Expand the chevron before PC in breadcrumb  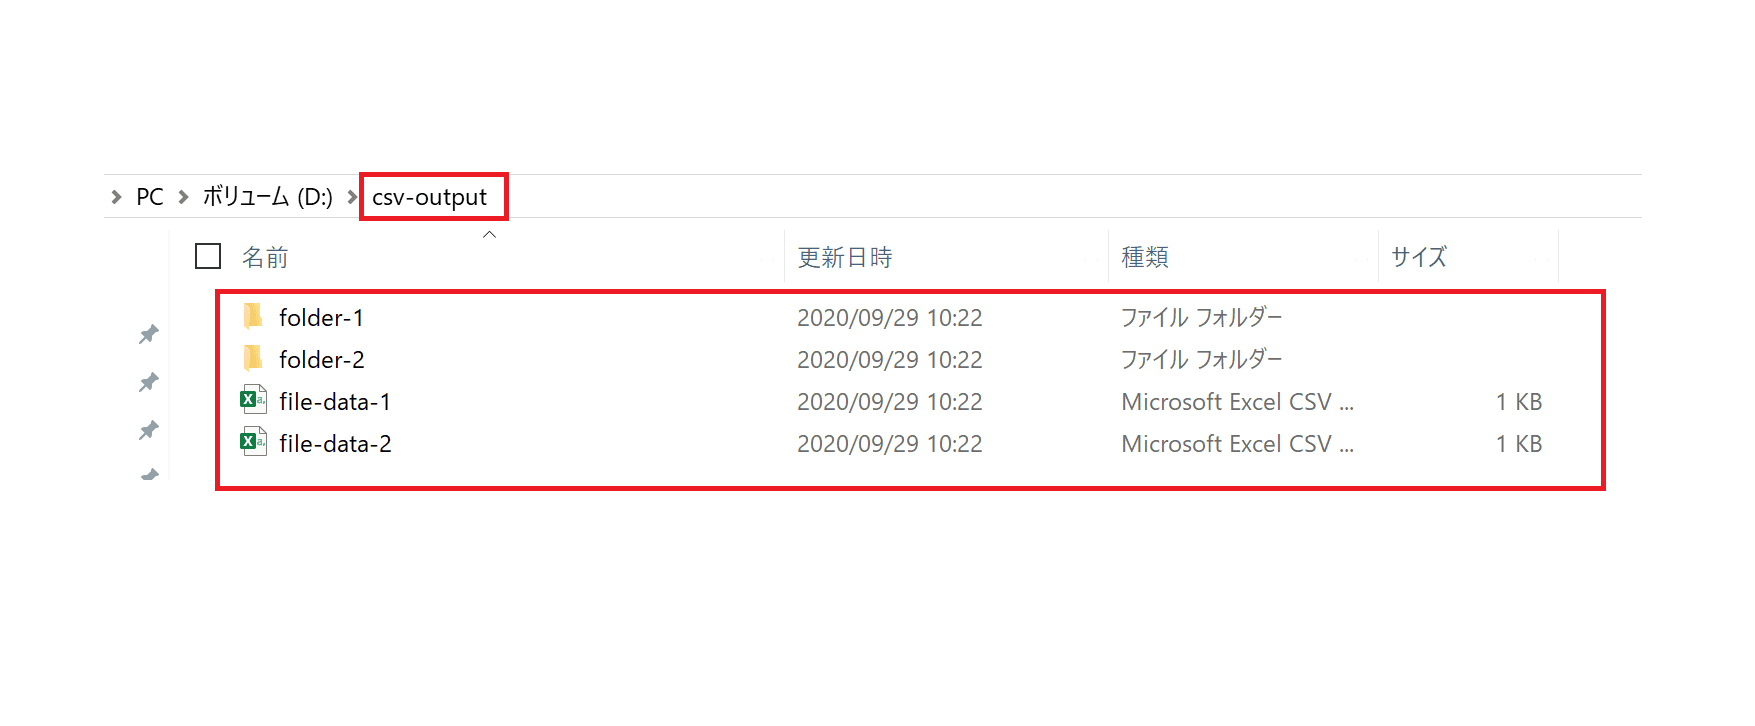[x=117, y=197]
